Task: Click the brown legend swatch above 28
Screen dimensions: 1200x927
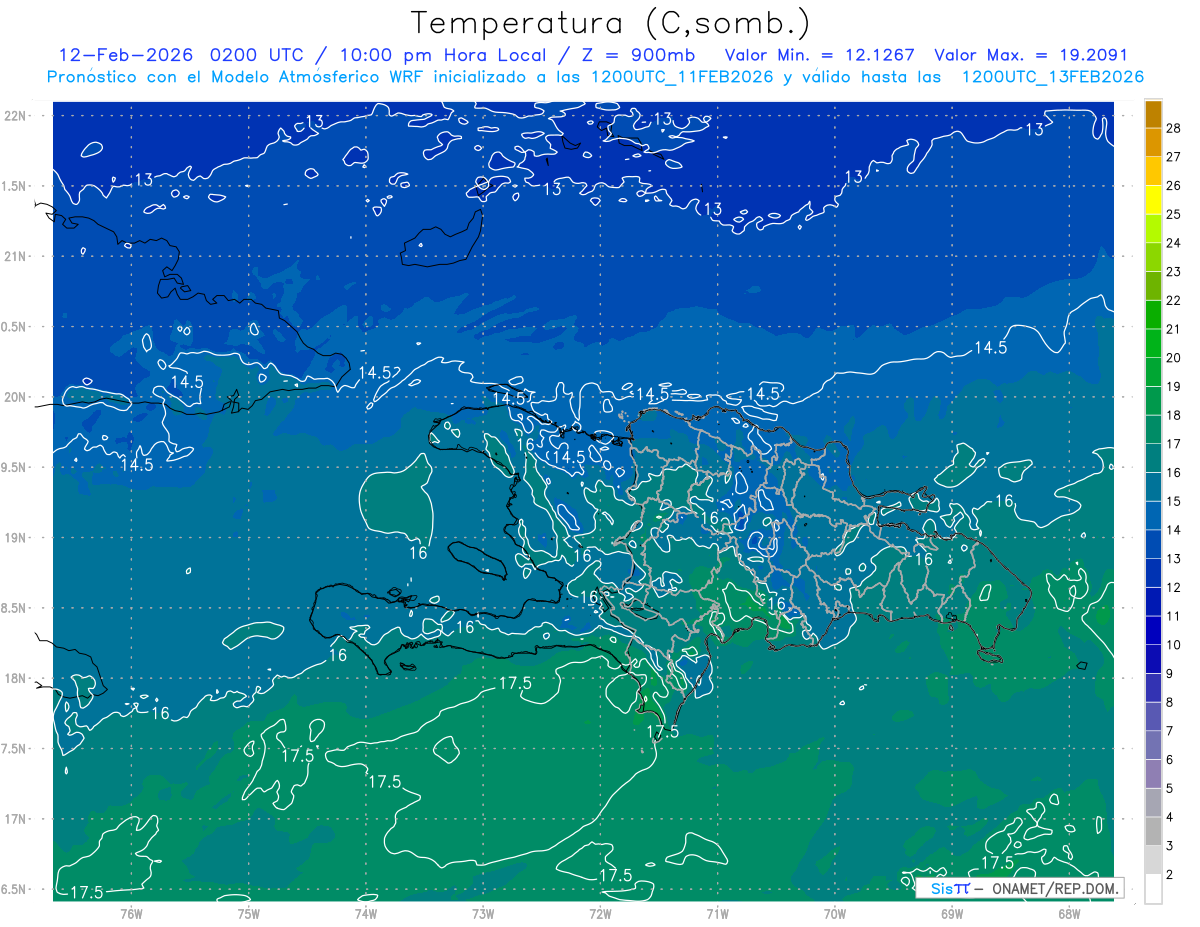Action: [1153, 113]
